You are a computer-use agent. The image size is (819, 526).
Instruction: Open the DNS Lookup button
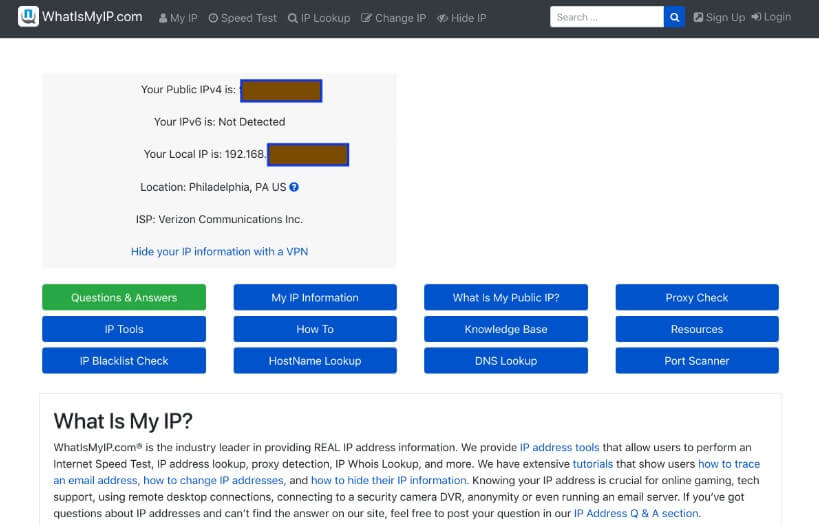(506, 360)
